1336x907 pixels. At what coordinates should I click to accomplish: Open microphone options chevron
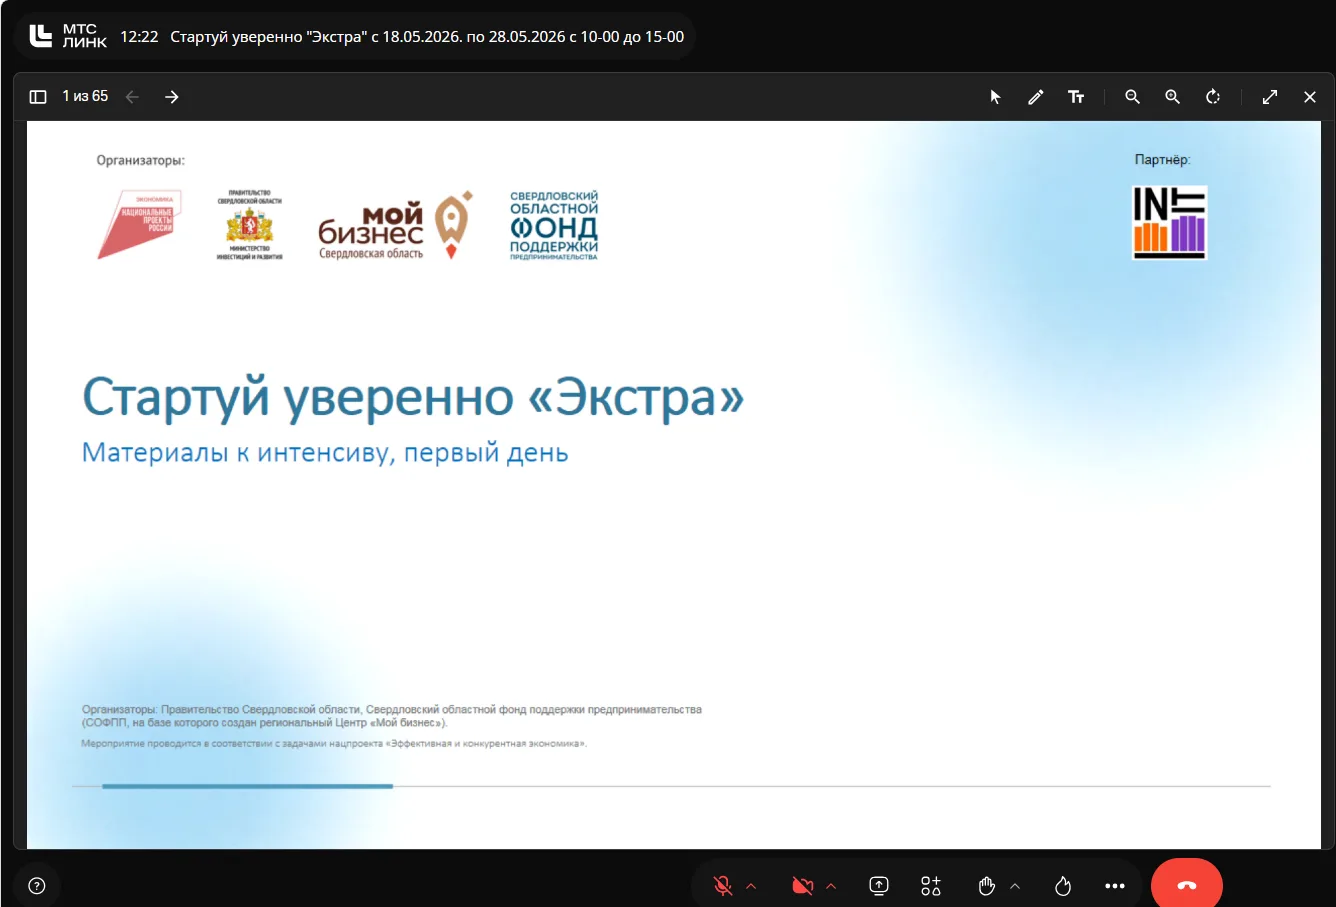[752, 886]
